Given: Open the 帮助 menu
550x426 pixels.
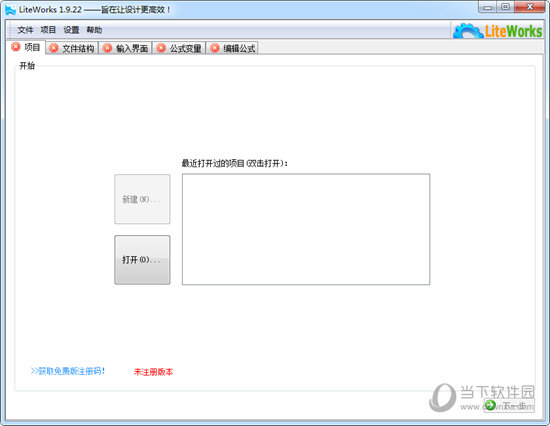Looking at the screenshot, I should [94, 30].
